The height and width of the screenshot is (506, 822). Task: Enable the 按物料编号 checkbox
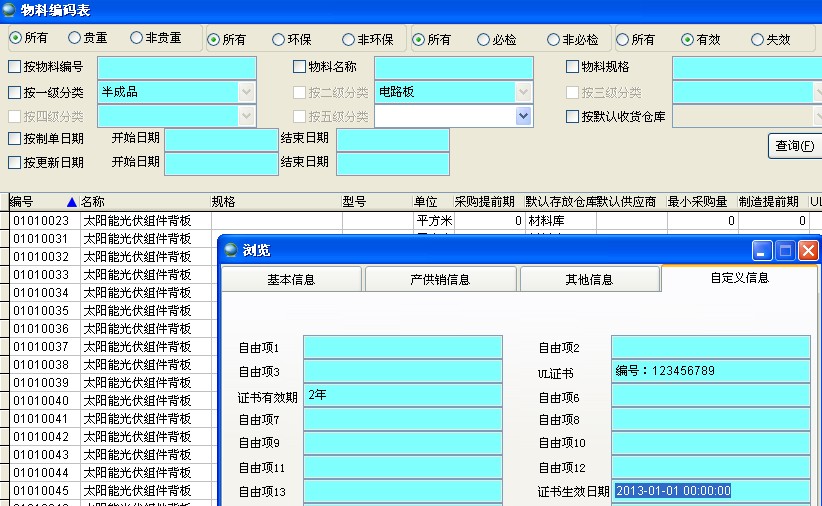coord(14,67)
